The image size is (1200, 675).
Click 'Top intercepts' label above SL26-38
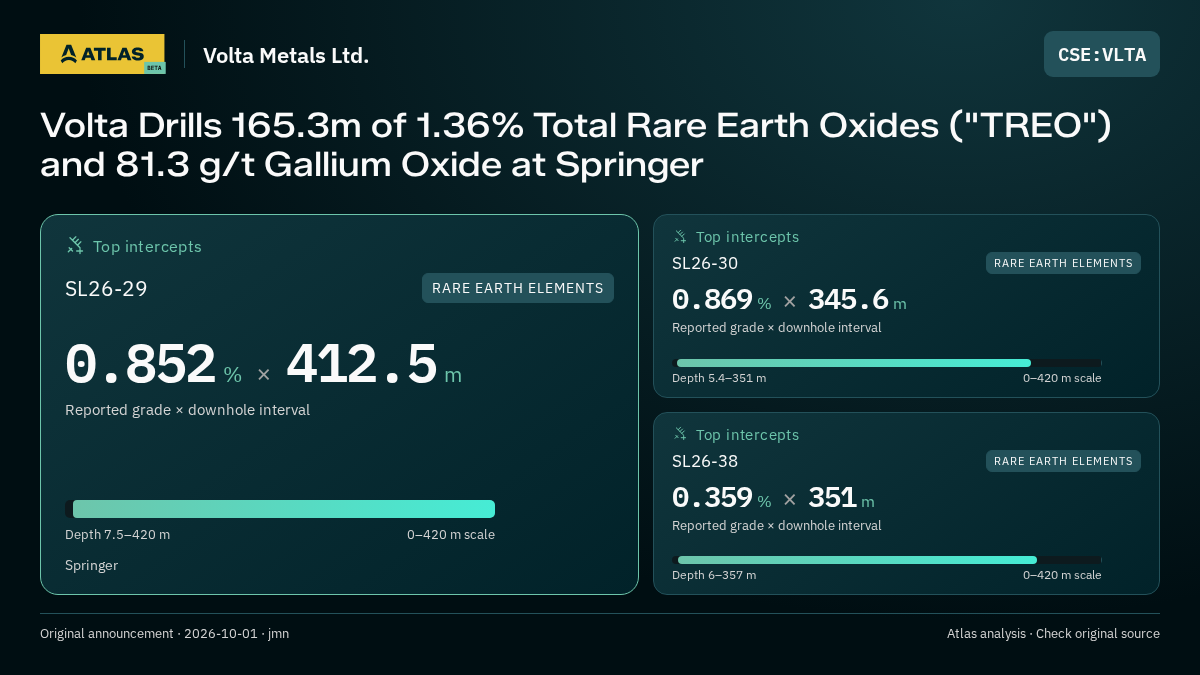pos(747,435)
